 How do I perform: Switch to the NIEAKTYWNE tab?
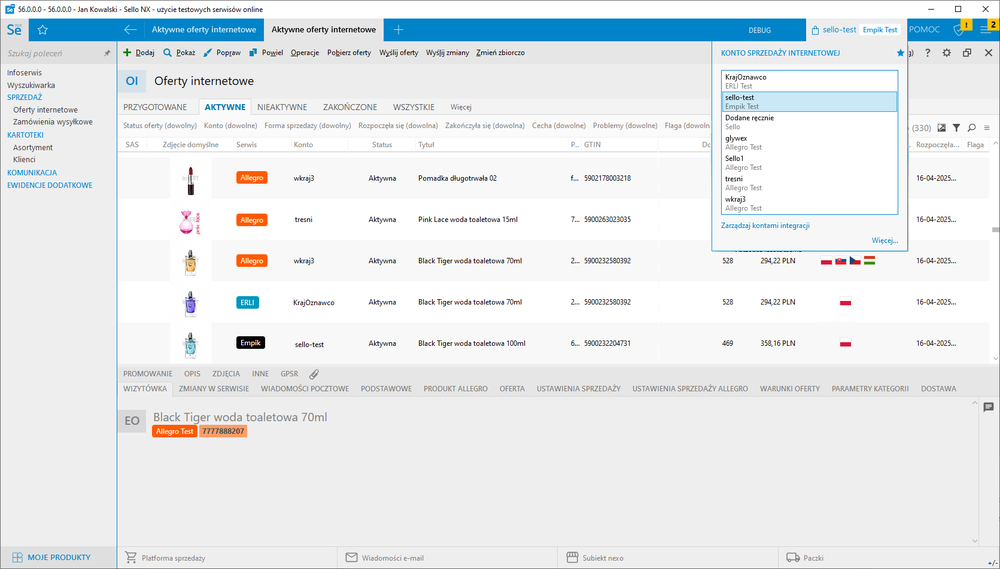coord(281,106)
